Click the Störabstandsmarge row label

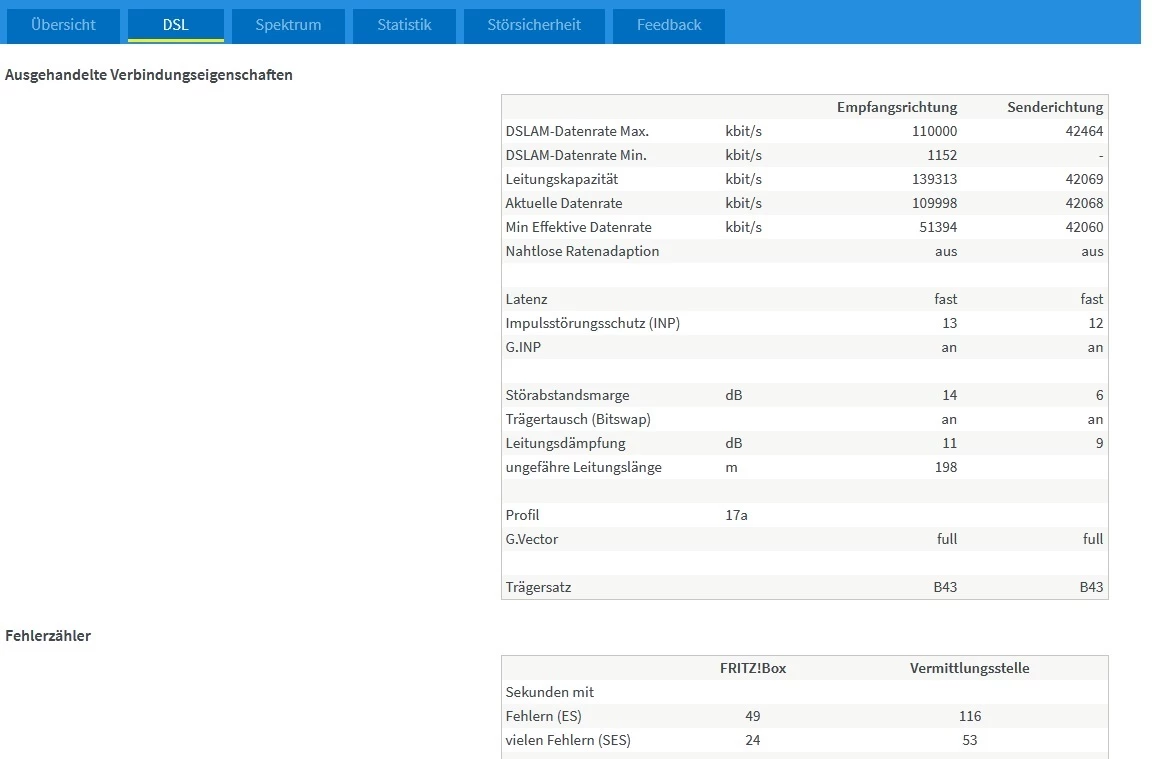click(x=567, y=395)
